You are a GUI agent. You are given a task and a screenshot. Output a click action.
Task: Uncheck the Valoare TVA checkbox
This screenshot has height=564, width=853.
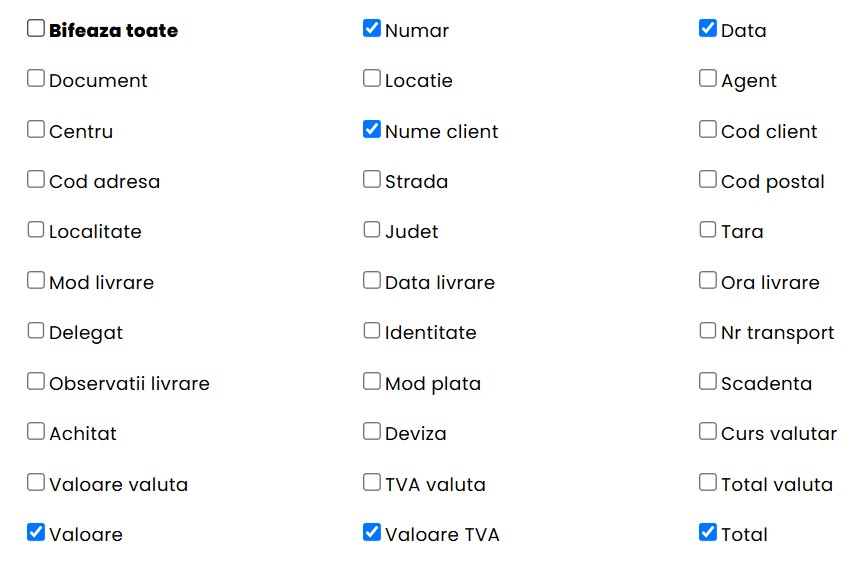pos(372,532)
